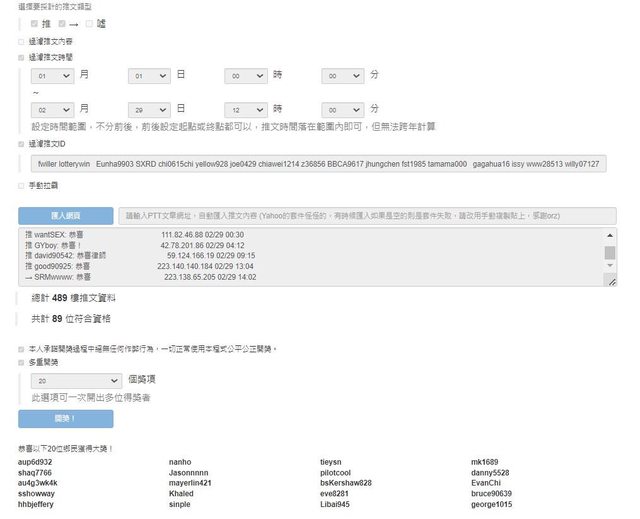Screen dimensions: 640x519
Task: Enable the 篩選推文內容 filter checkbox
Action: (x=22, y=42)
